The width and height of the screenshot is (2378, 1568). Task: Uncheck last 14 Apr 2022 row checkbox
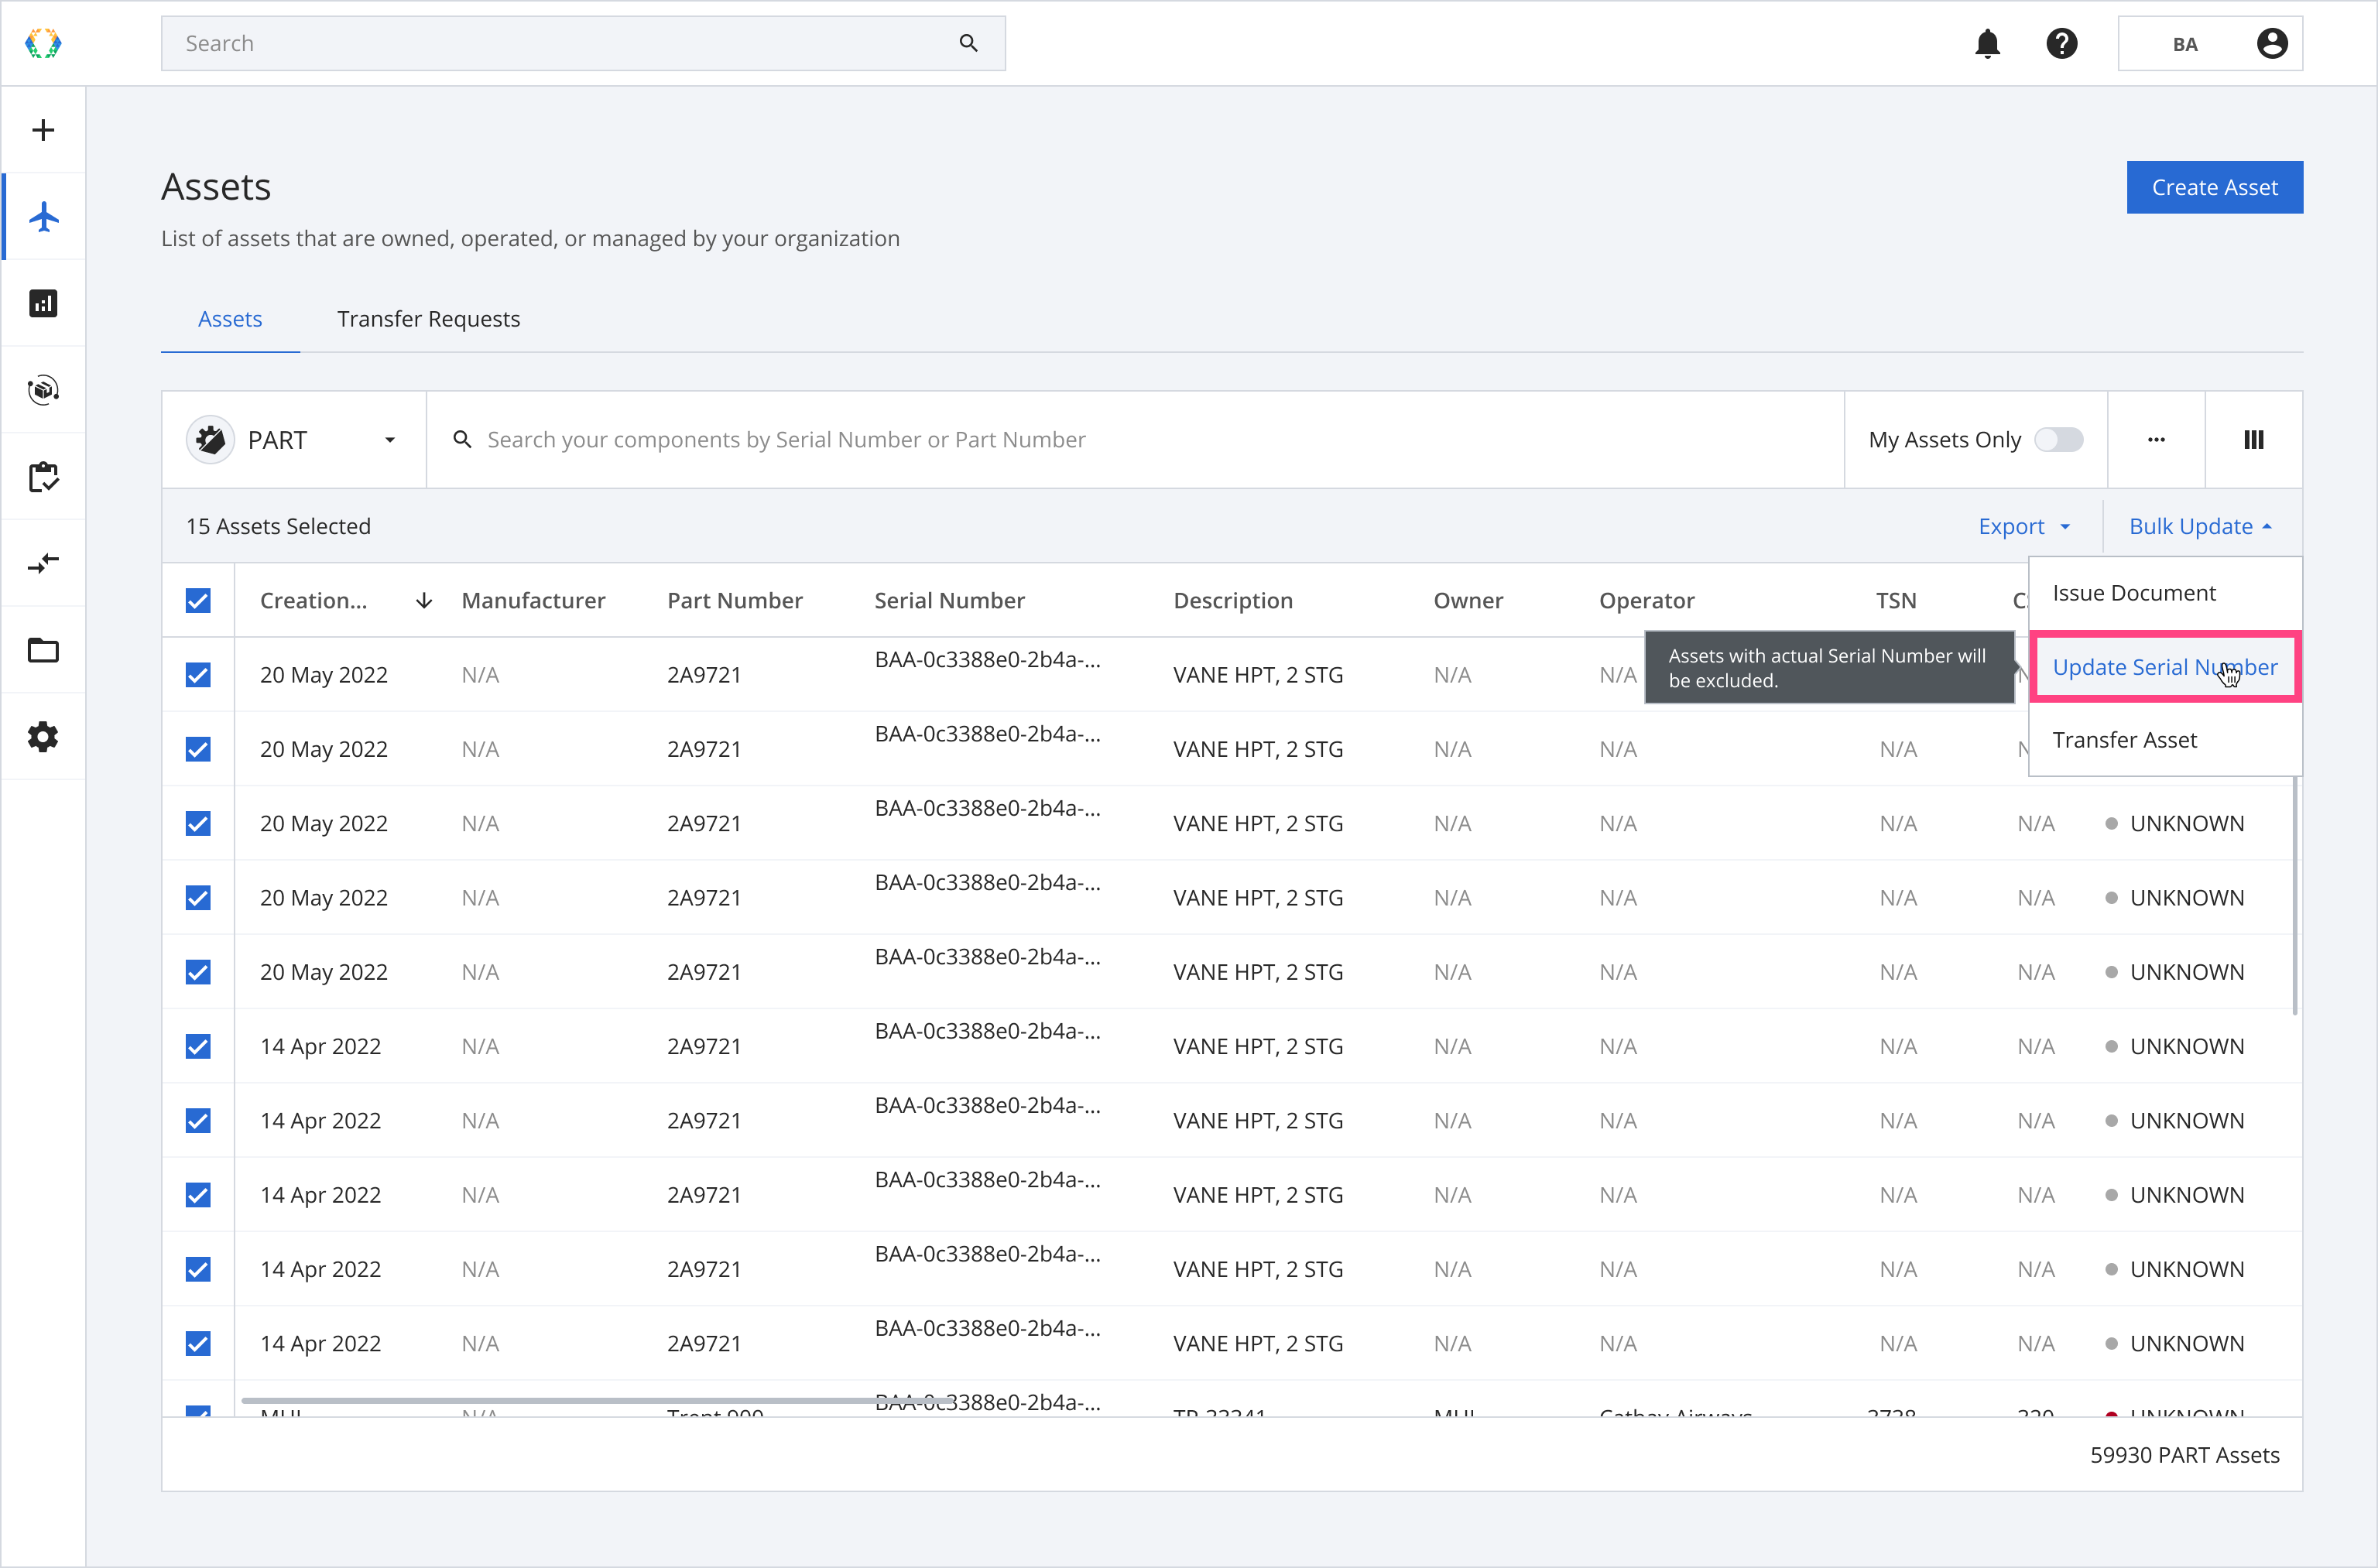198,1343
